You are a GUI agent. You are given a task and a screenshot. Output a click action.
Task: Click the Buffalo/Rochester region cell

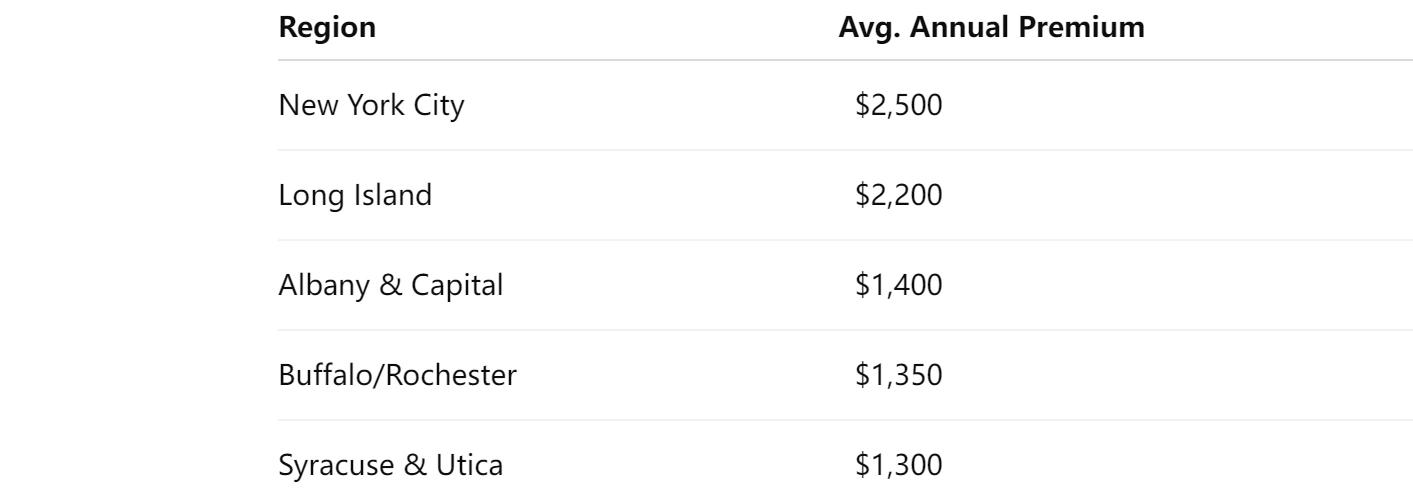coord(397,375)
